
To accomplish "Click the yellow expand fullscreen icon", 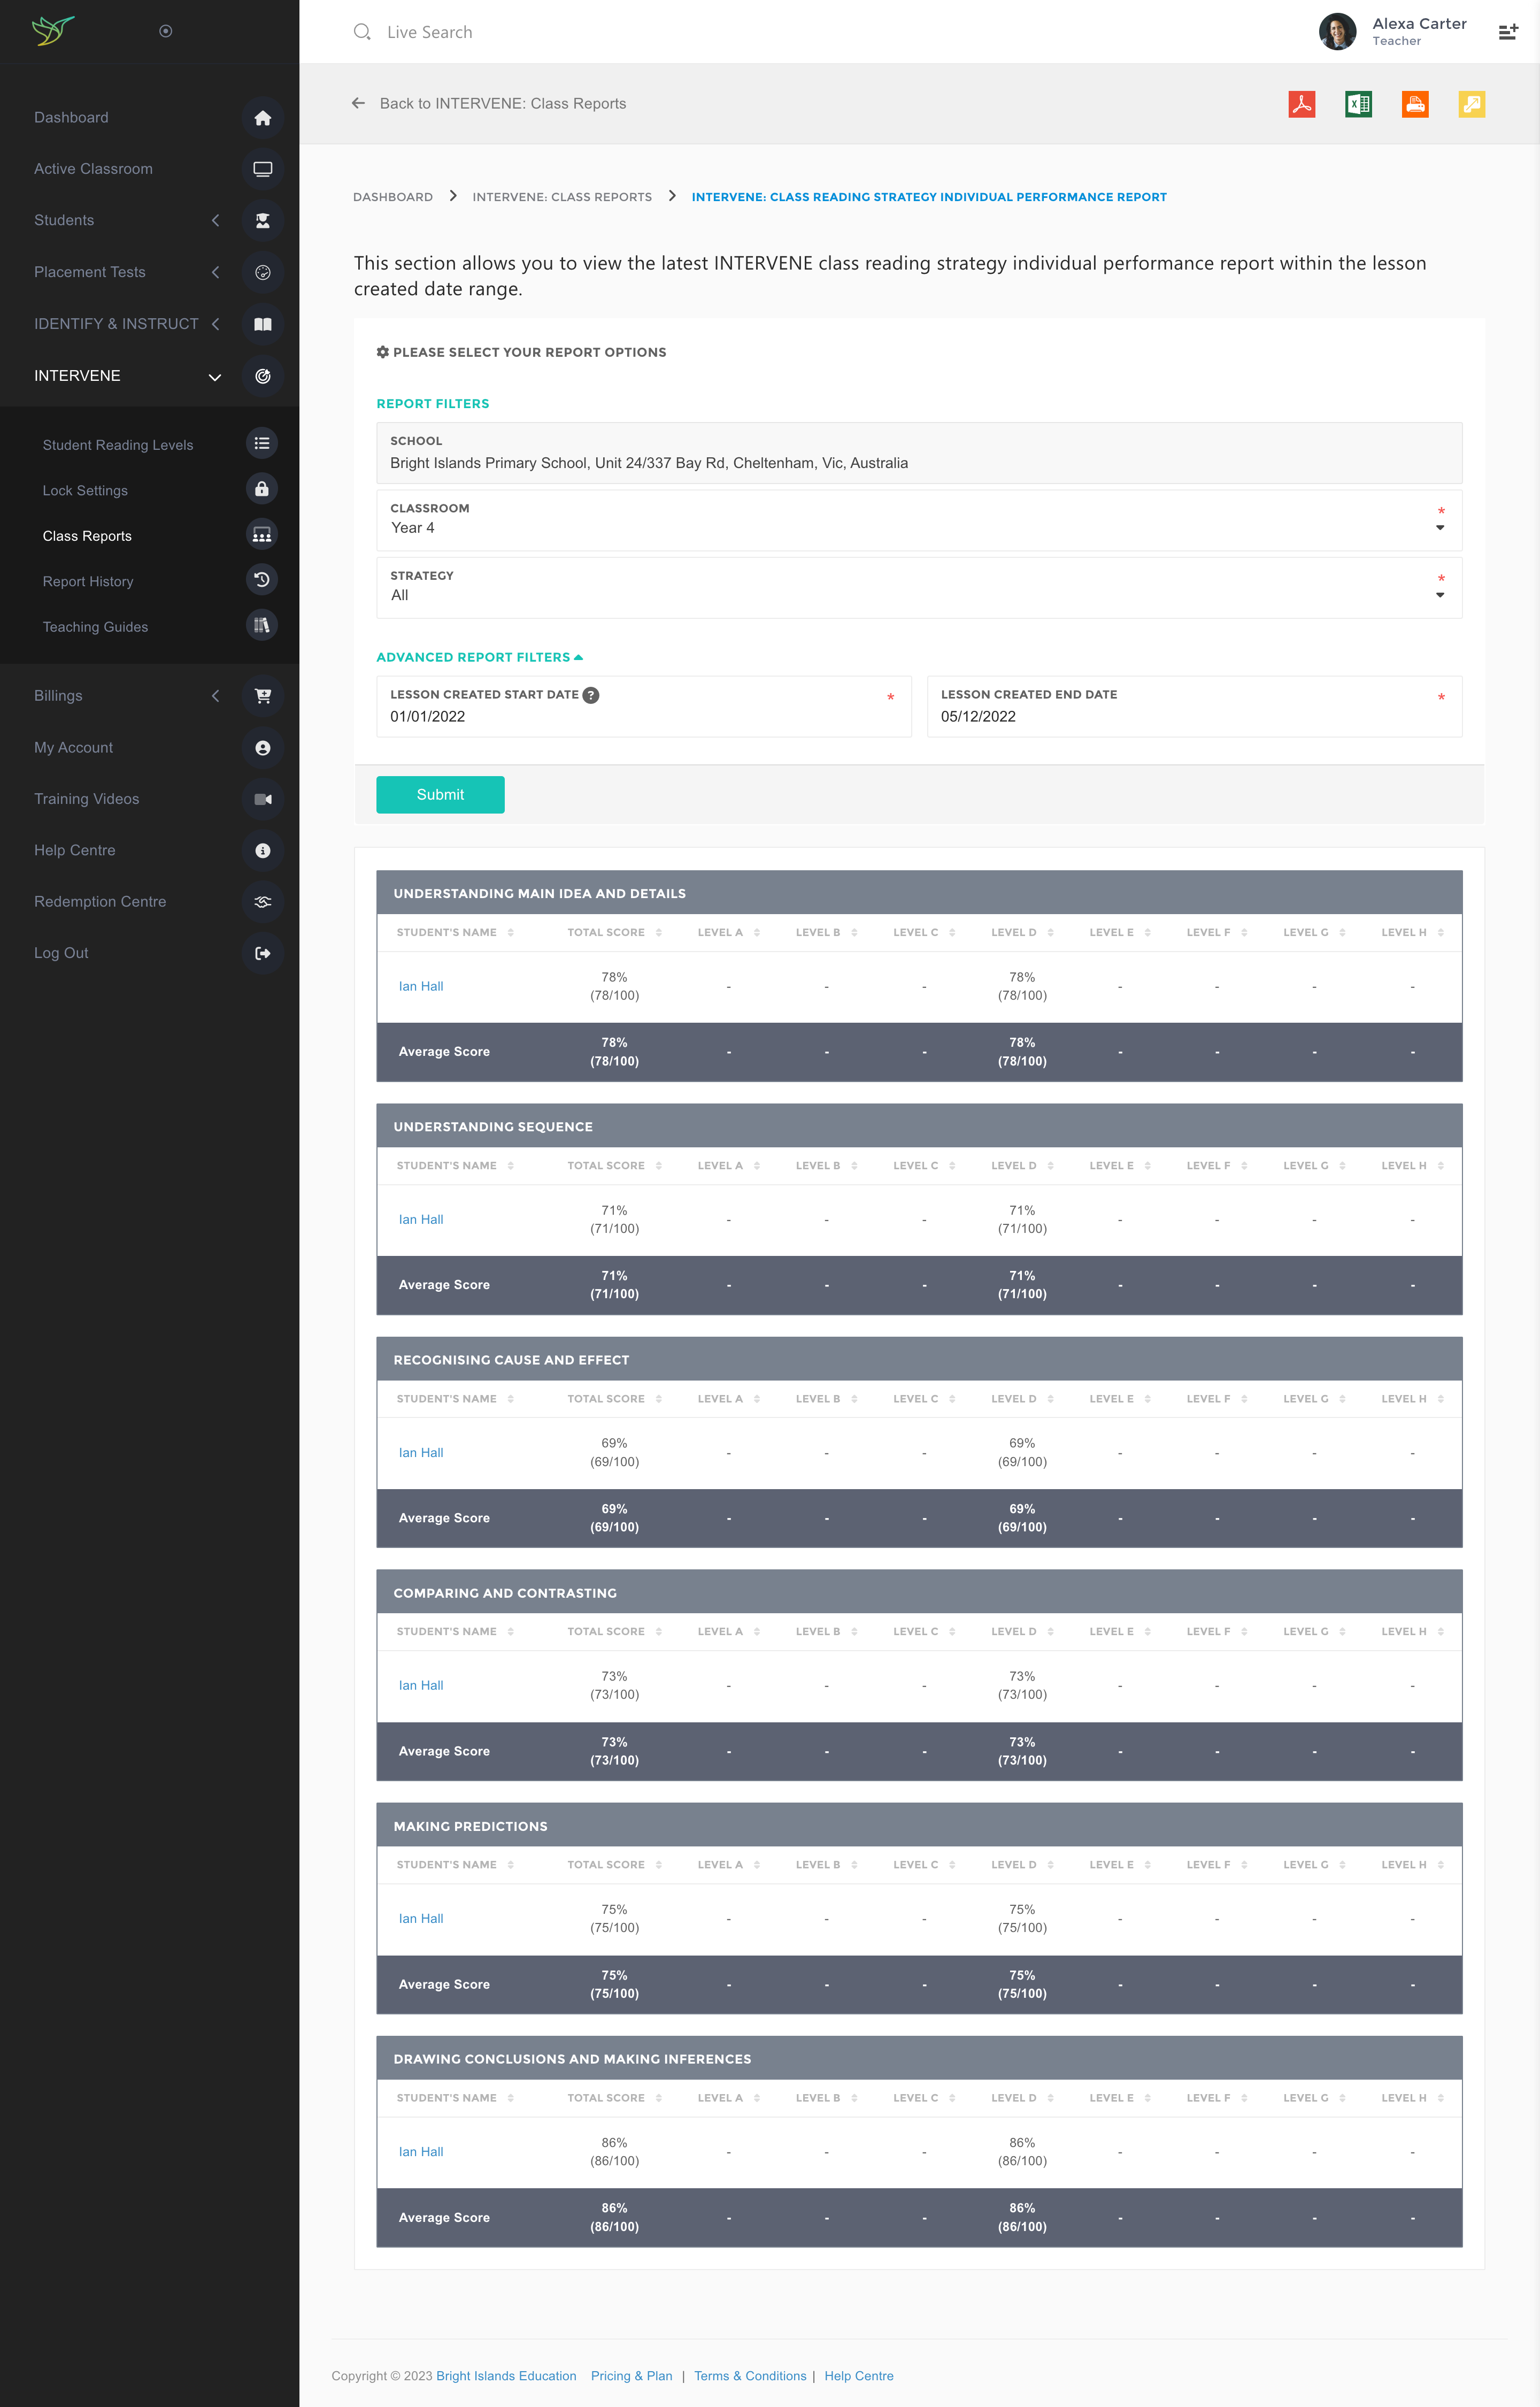I will (1471, 104).
